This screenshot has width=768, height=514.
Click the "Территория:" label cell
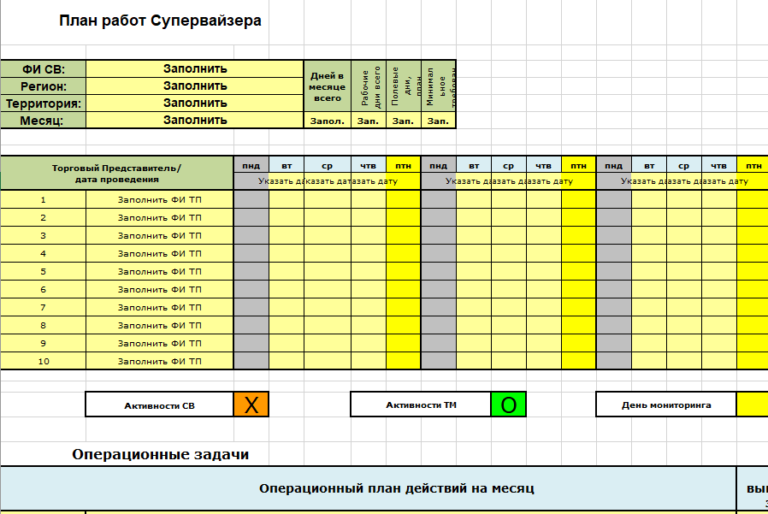pos(43,103)
